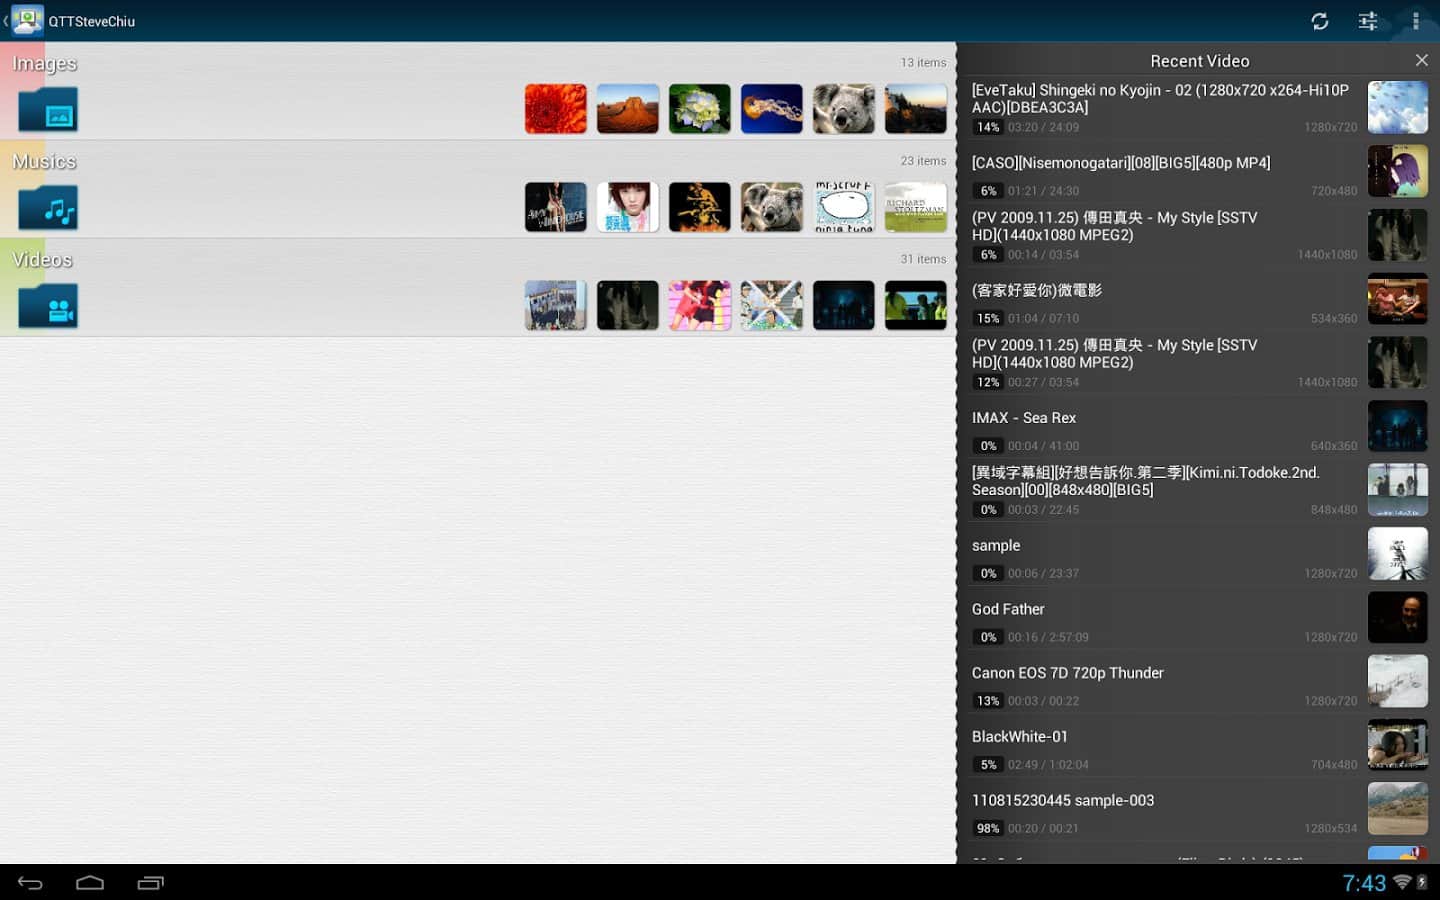Open the Images folder icon
This screenshot has height=900, width=1440.
pos(48,110)
